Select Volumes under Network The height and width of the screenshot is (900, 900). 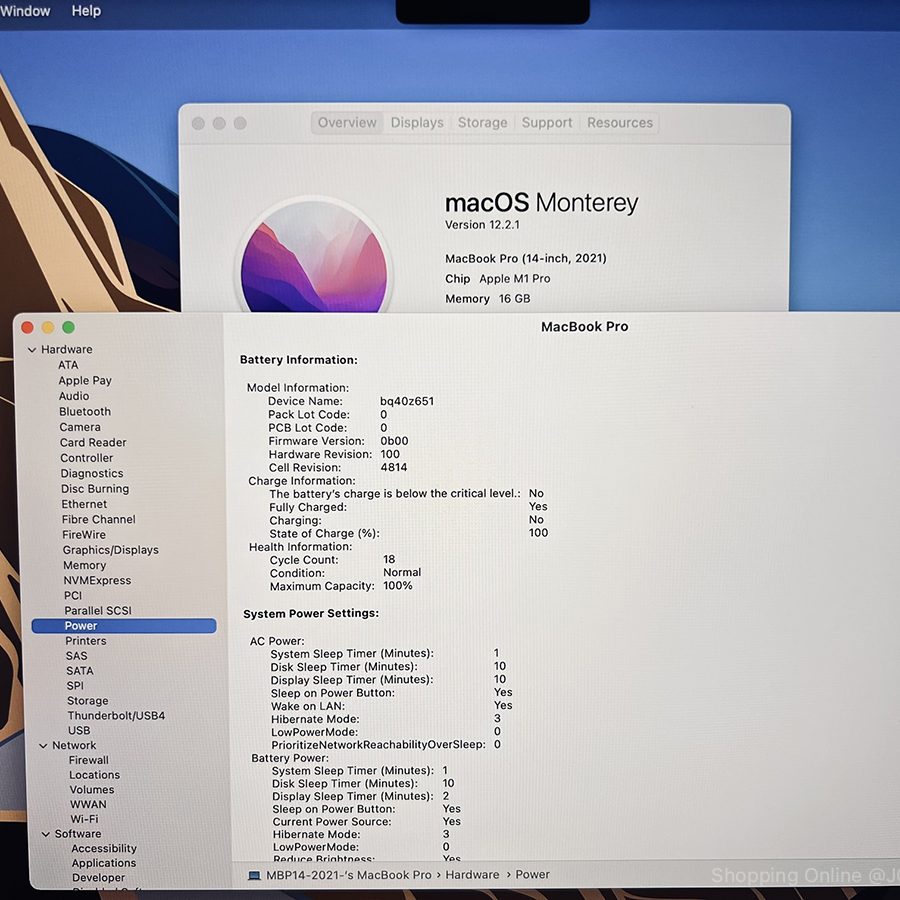click(x=92, y=790)
